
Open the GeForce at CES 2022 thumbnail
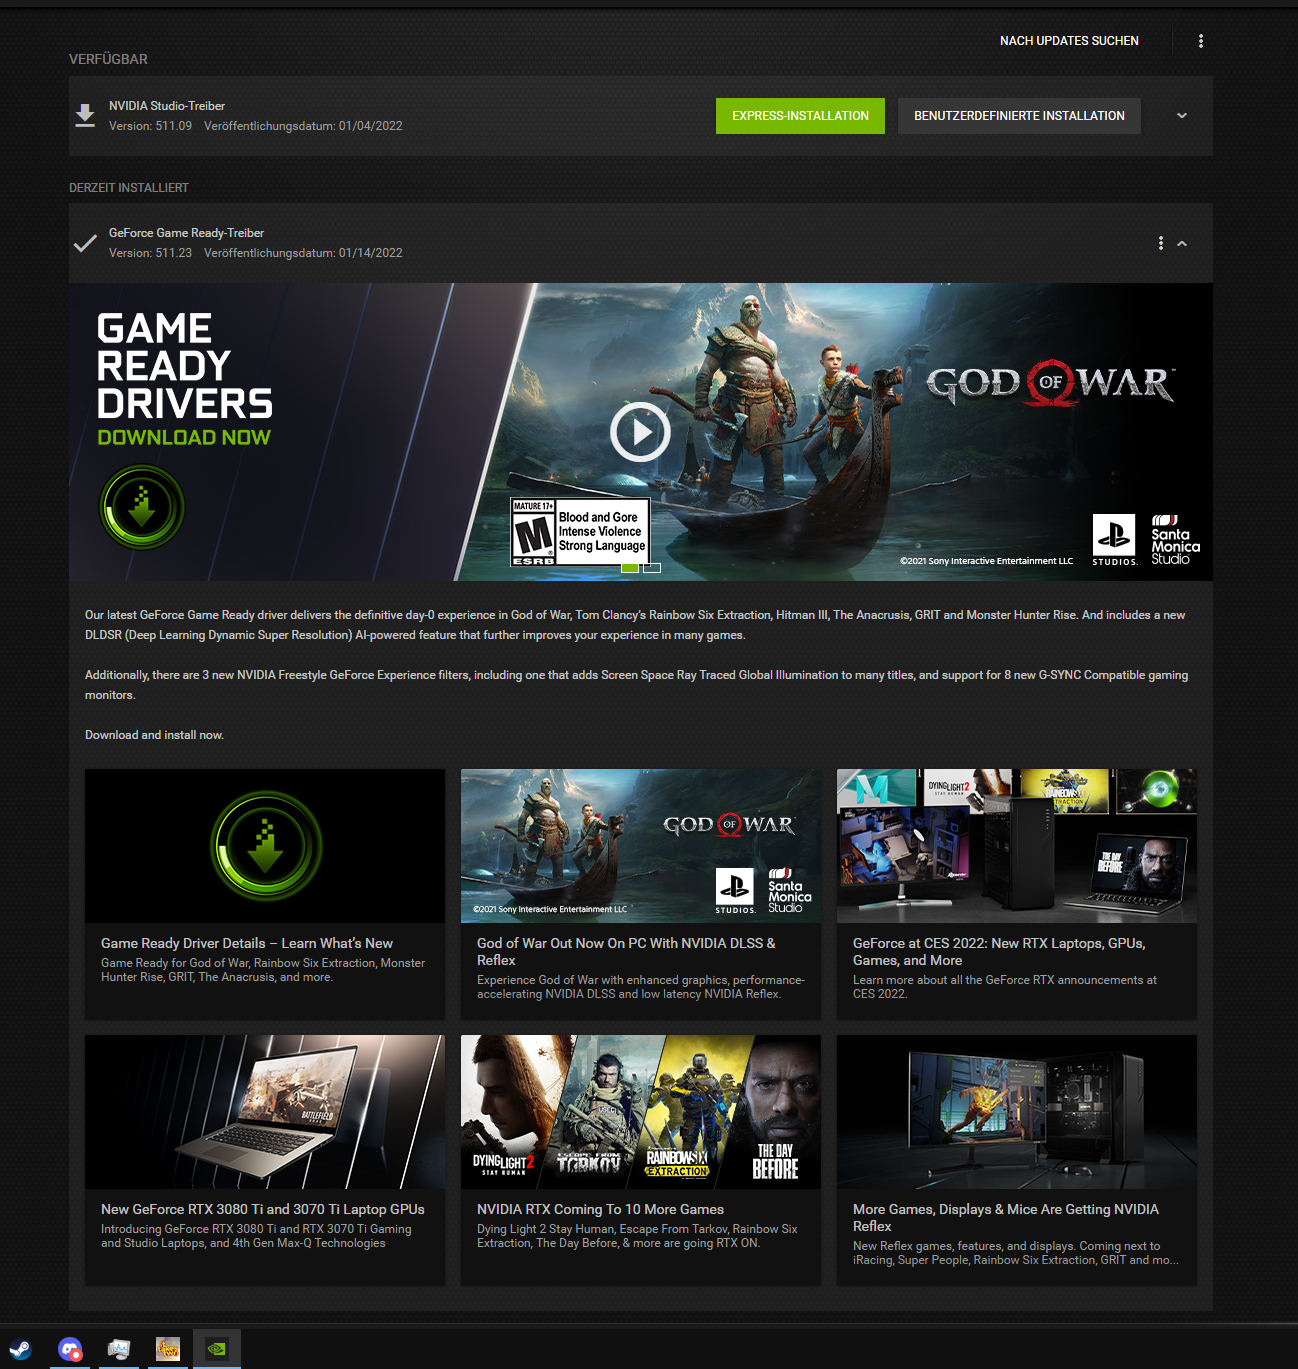click(1017, 846)
